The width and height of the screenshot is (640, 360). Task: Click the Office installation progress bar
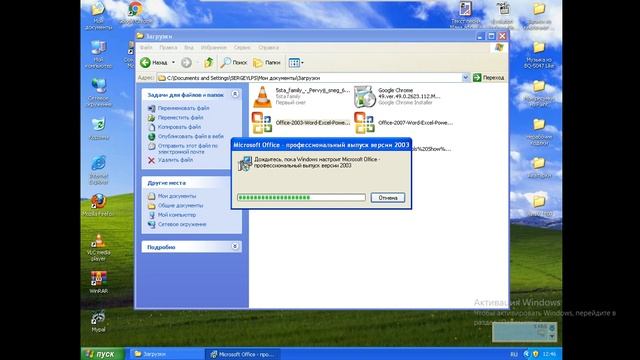[301, 198]
